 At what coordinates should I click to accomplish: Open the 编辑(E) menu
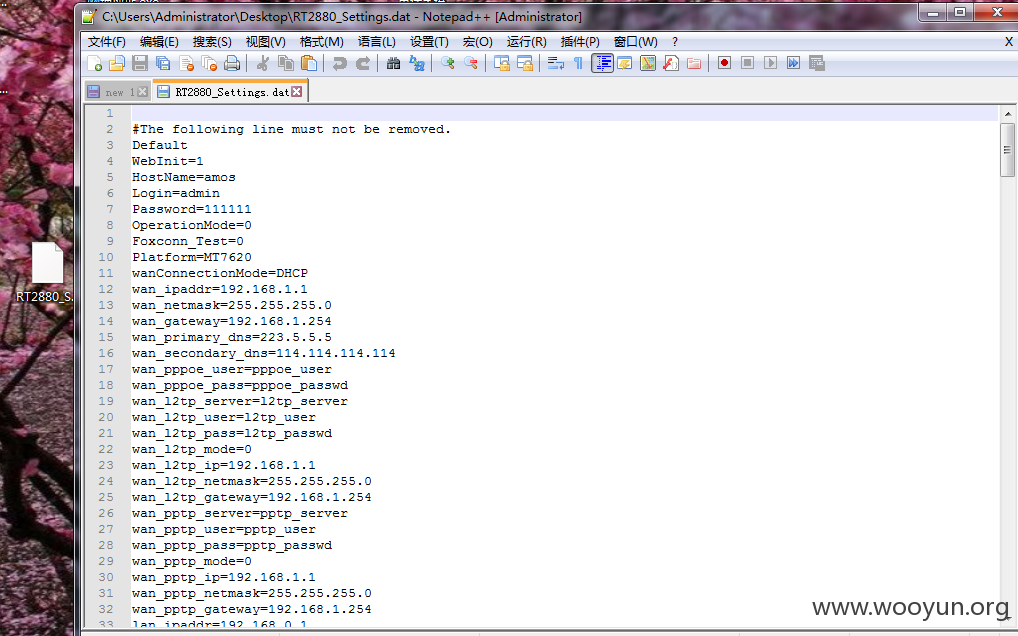(x=159, y=42)
